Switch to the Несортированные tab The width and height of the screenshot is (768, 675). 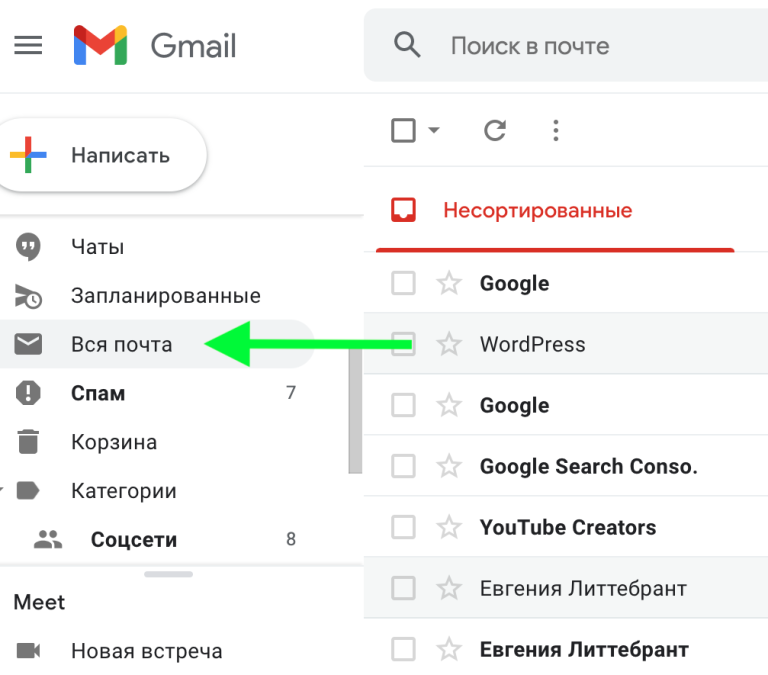(x=537, y=211)
